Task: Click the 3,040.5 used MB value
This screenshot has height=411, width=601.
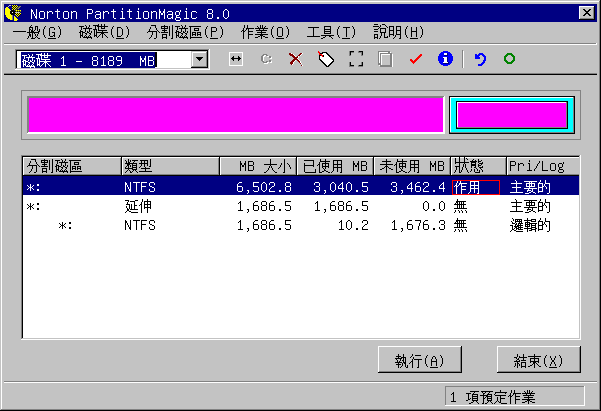Action: point(341,187)
